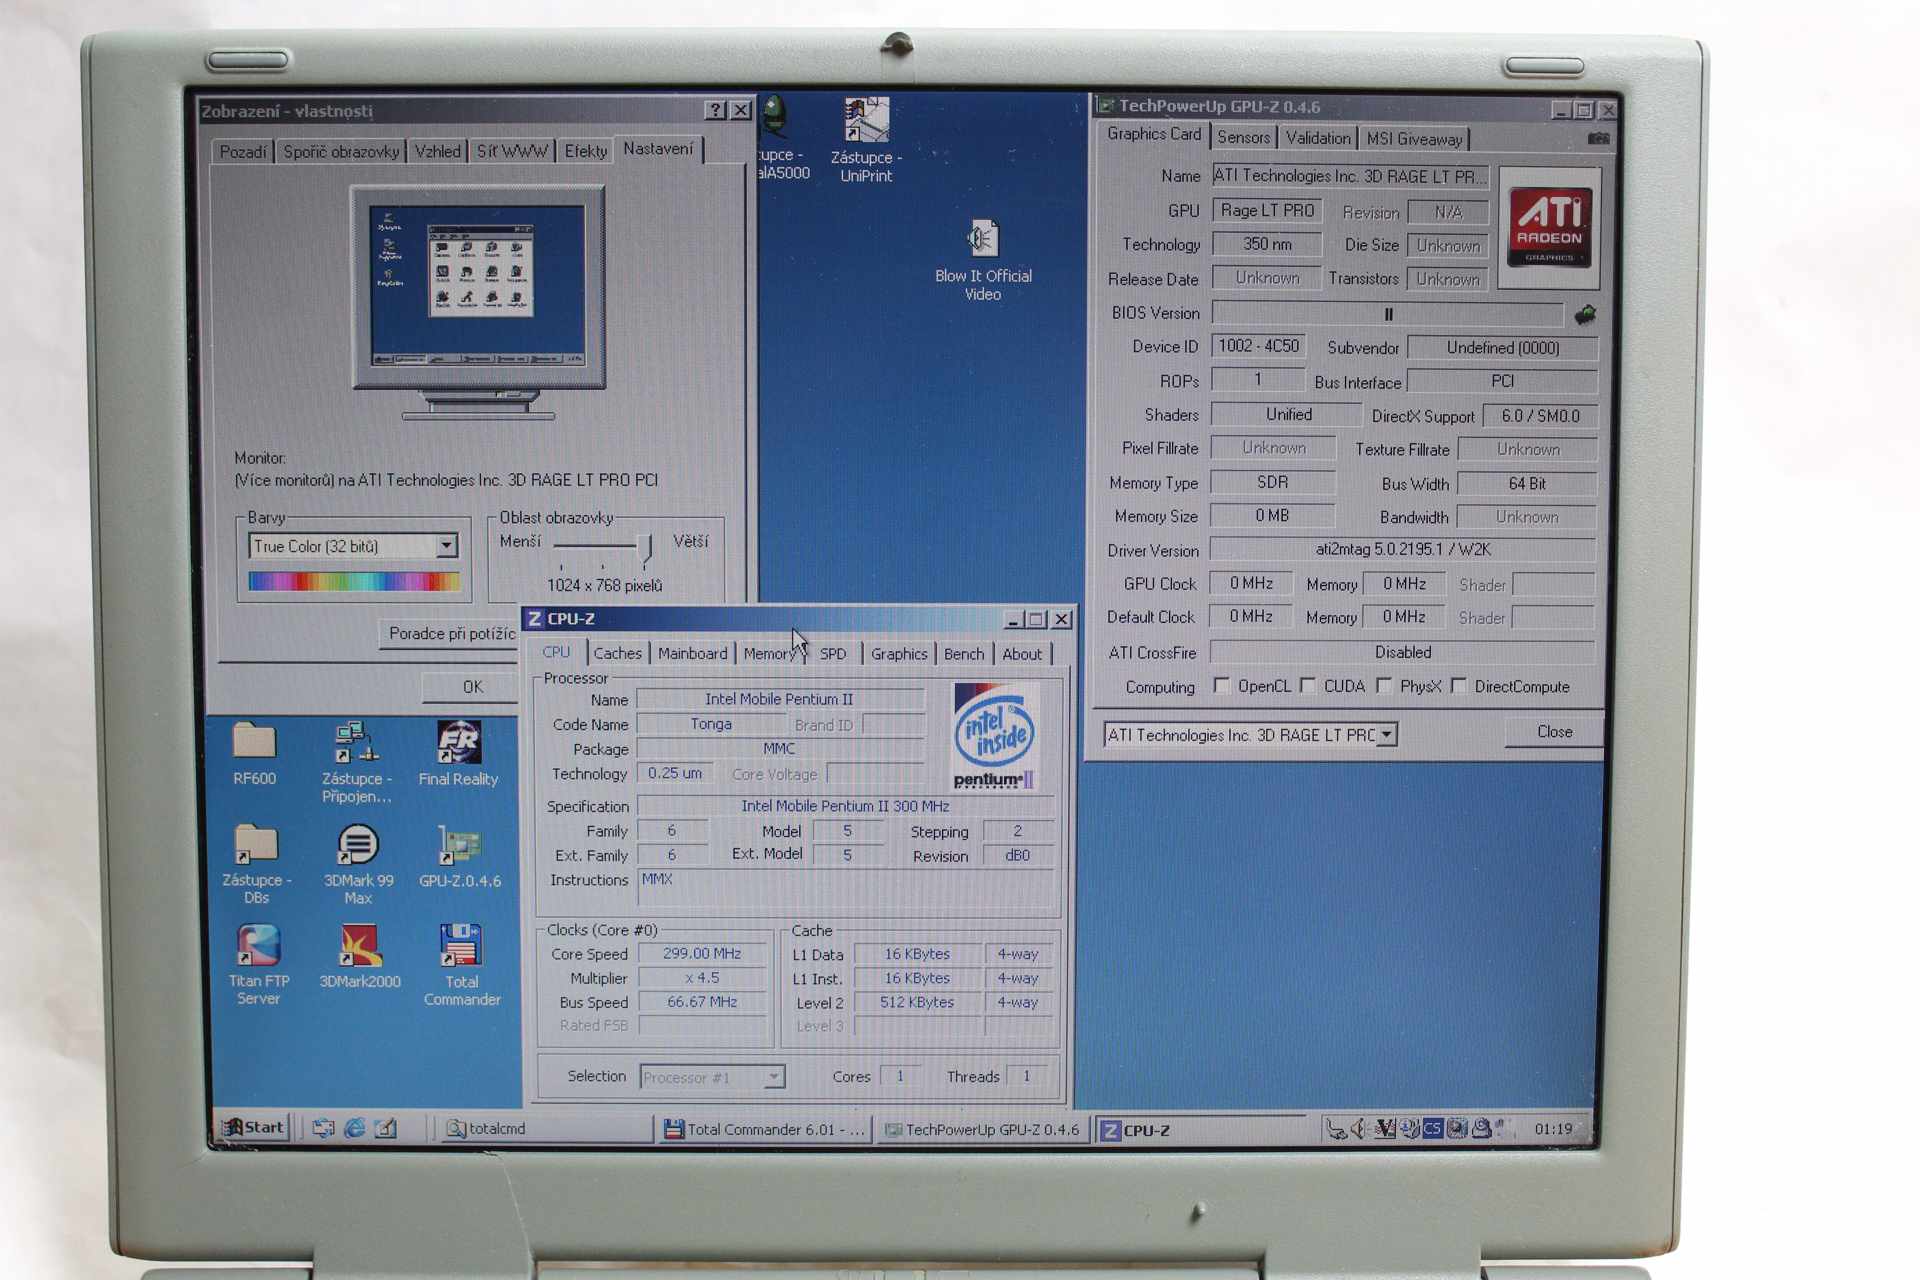
Task: Enable the OpenCL checkbox
Action: click(1221, 686)
